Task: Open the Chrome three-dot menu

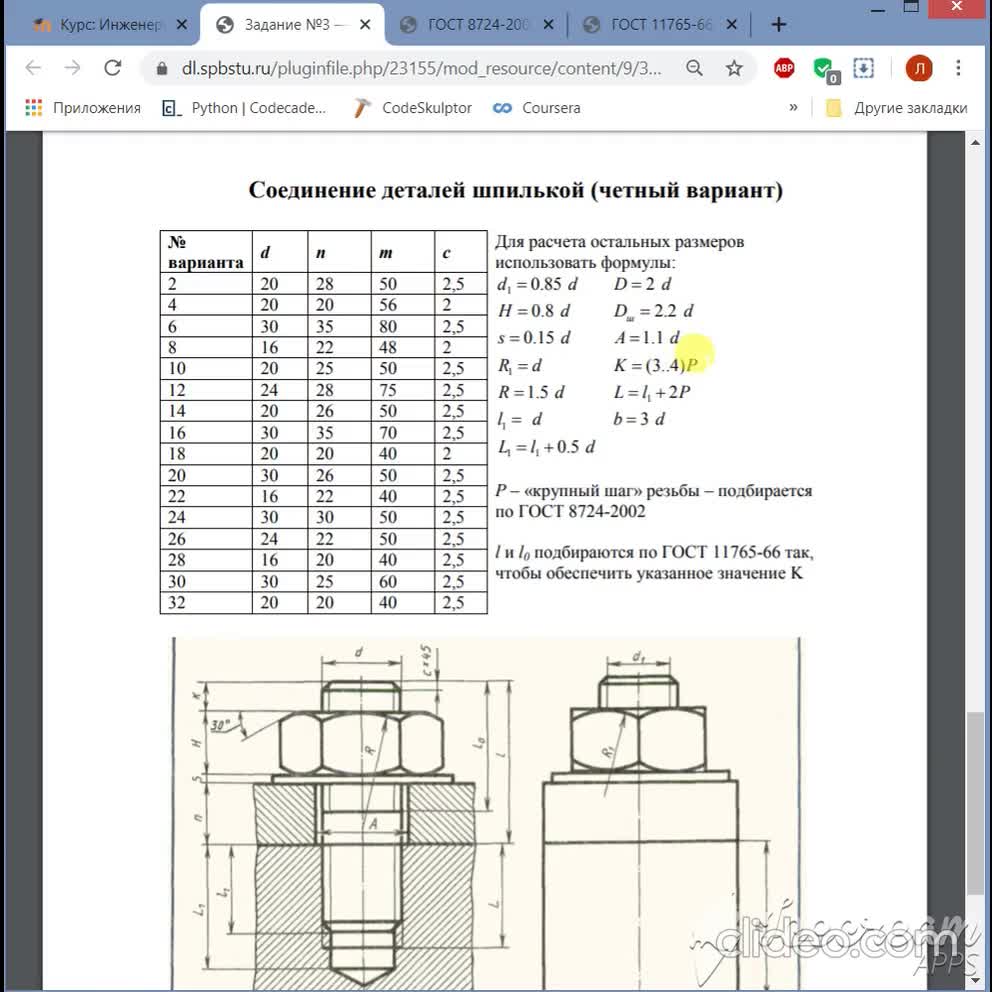Action: point(958,68)
